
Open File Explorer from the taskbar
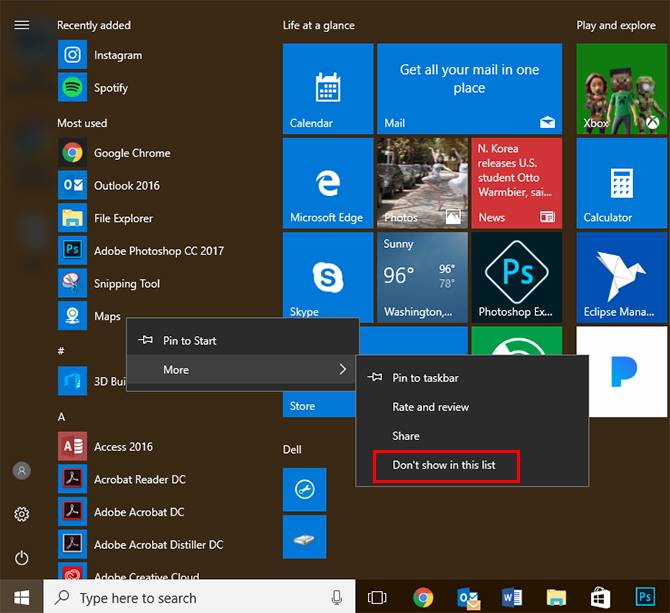tap(556, 597)
